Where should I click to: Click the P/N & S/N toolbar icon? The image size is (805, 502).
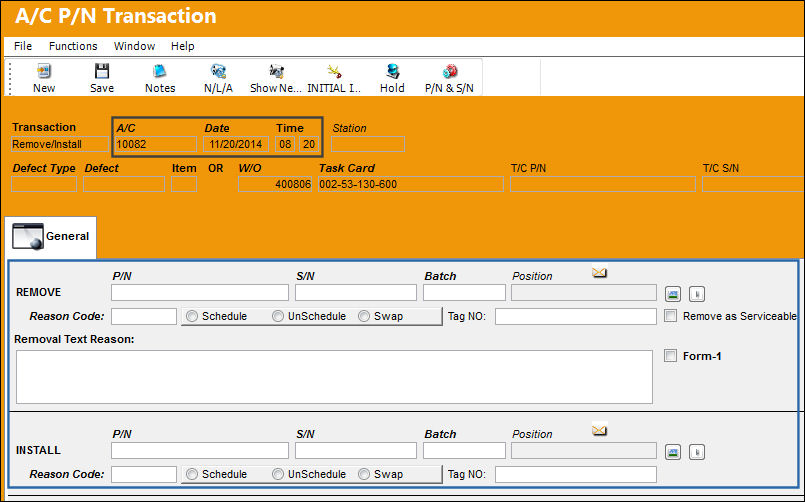click(450, 71)
